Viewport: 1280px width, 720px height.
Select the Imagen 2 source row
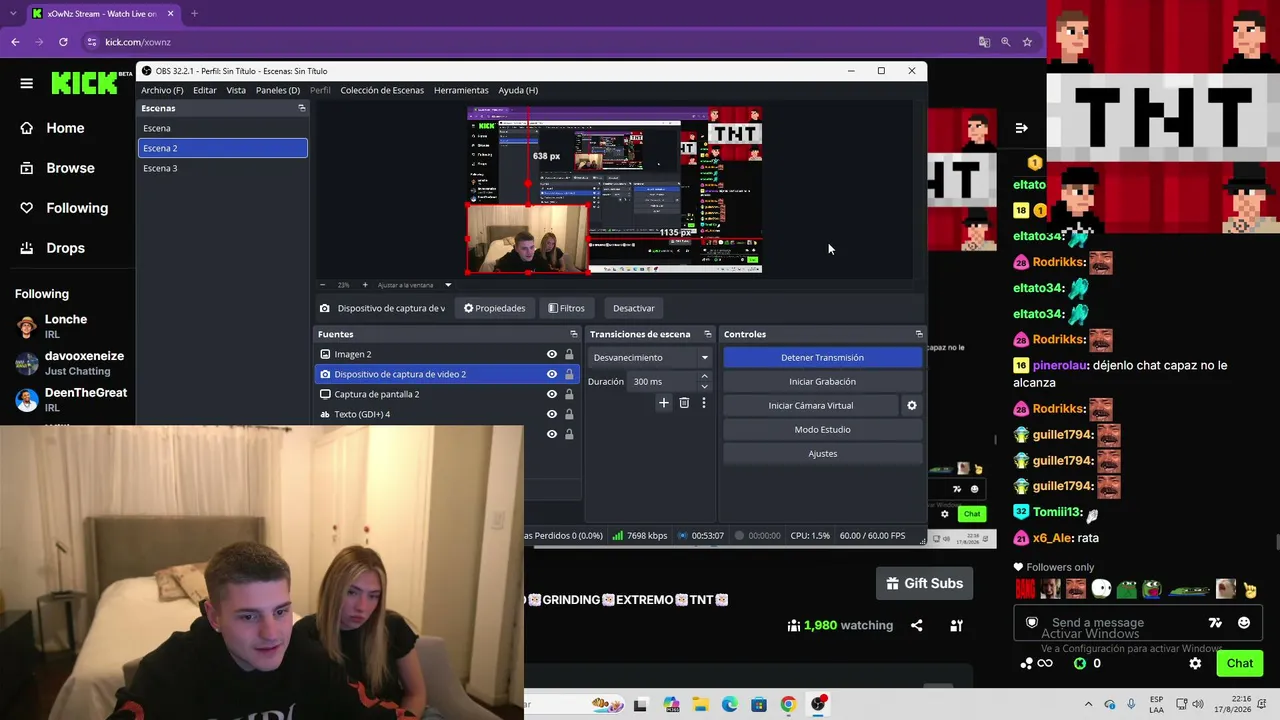pyautogui.click(x=447, y=354)
